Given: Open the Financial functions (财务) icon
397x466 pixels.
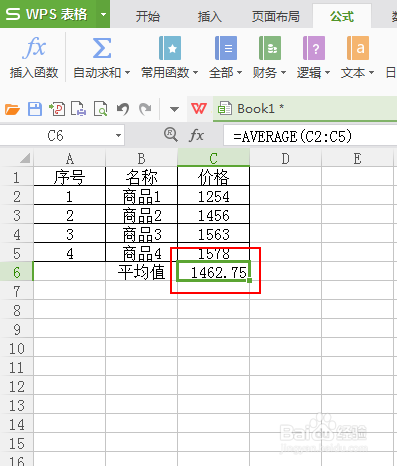Looking at the screenshot, I should click(x=270, y=48).
